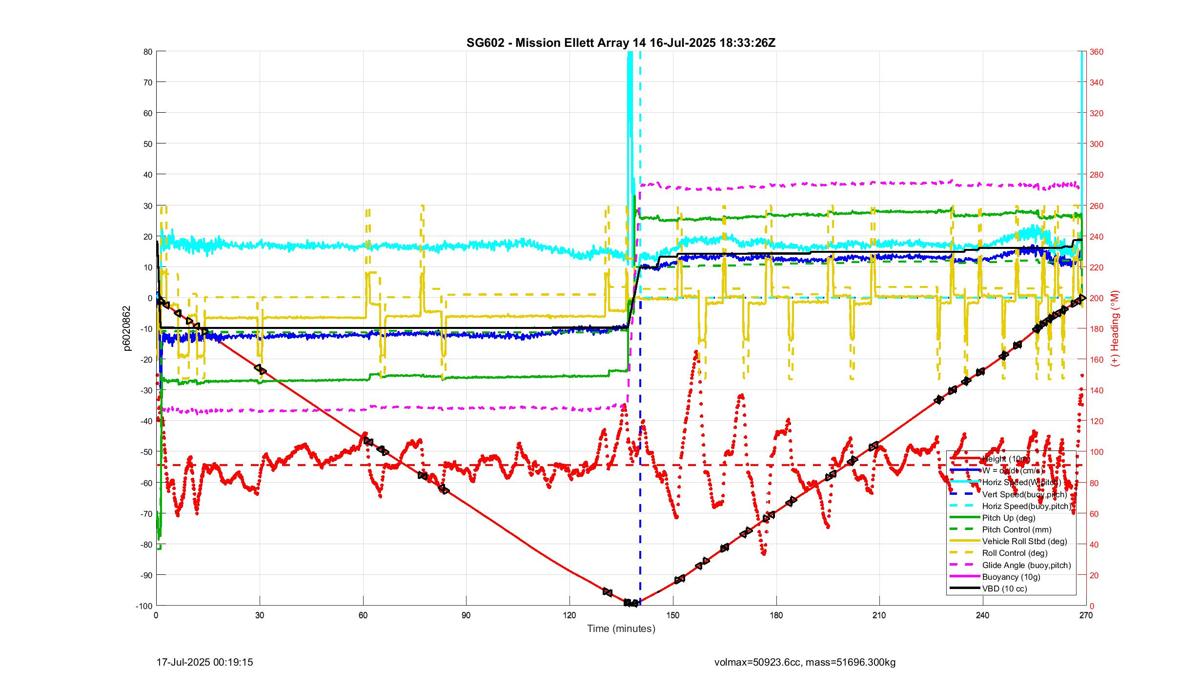Image resolution: width=1200 pixels, height=681 pixels.
Task: Click the solid magenta Buoyancy legend line sample
Action: (x=965, y=577)
